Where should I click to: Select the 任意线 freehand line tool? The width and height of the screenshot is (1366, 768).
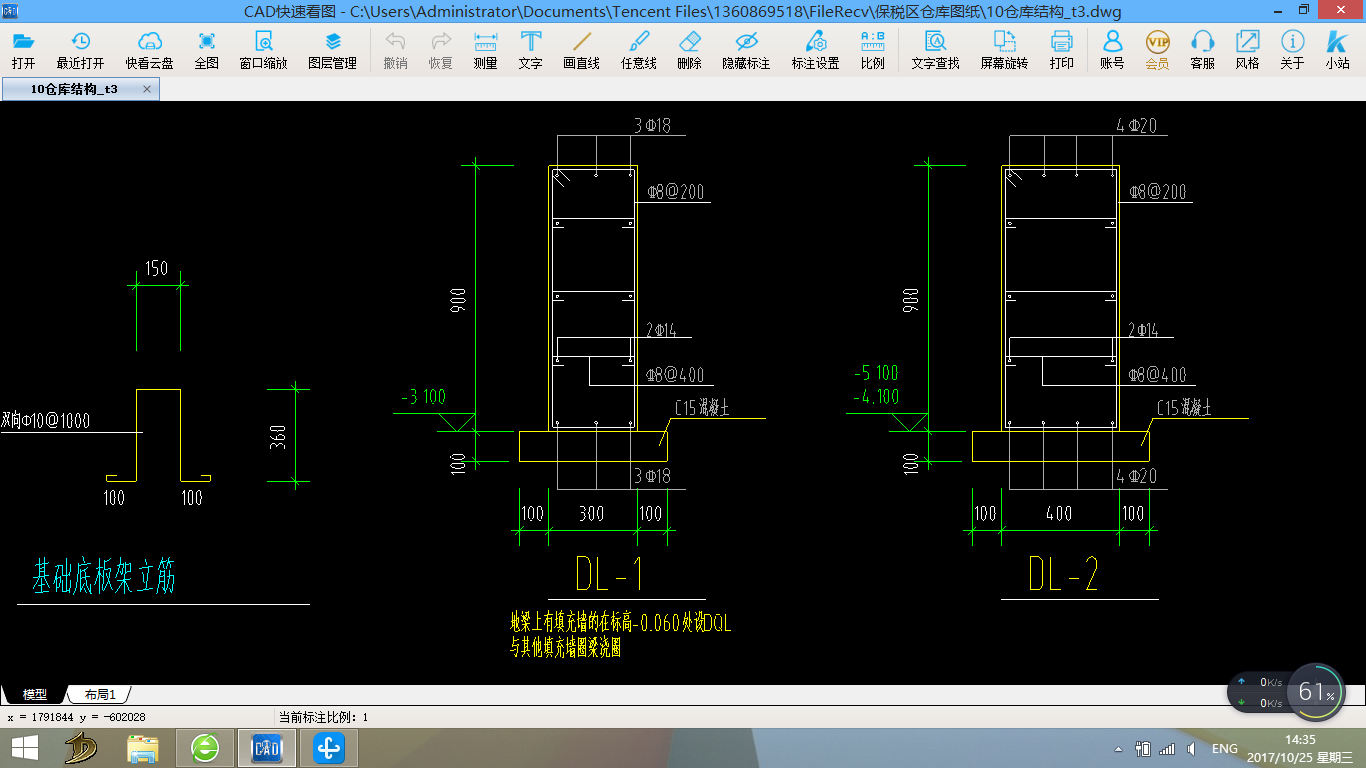coord(638,50)
